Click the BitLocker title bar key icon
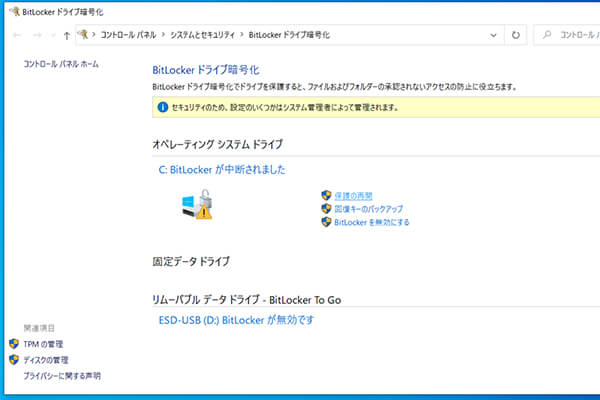 click(x=15, y=11)
